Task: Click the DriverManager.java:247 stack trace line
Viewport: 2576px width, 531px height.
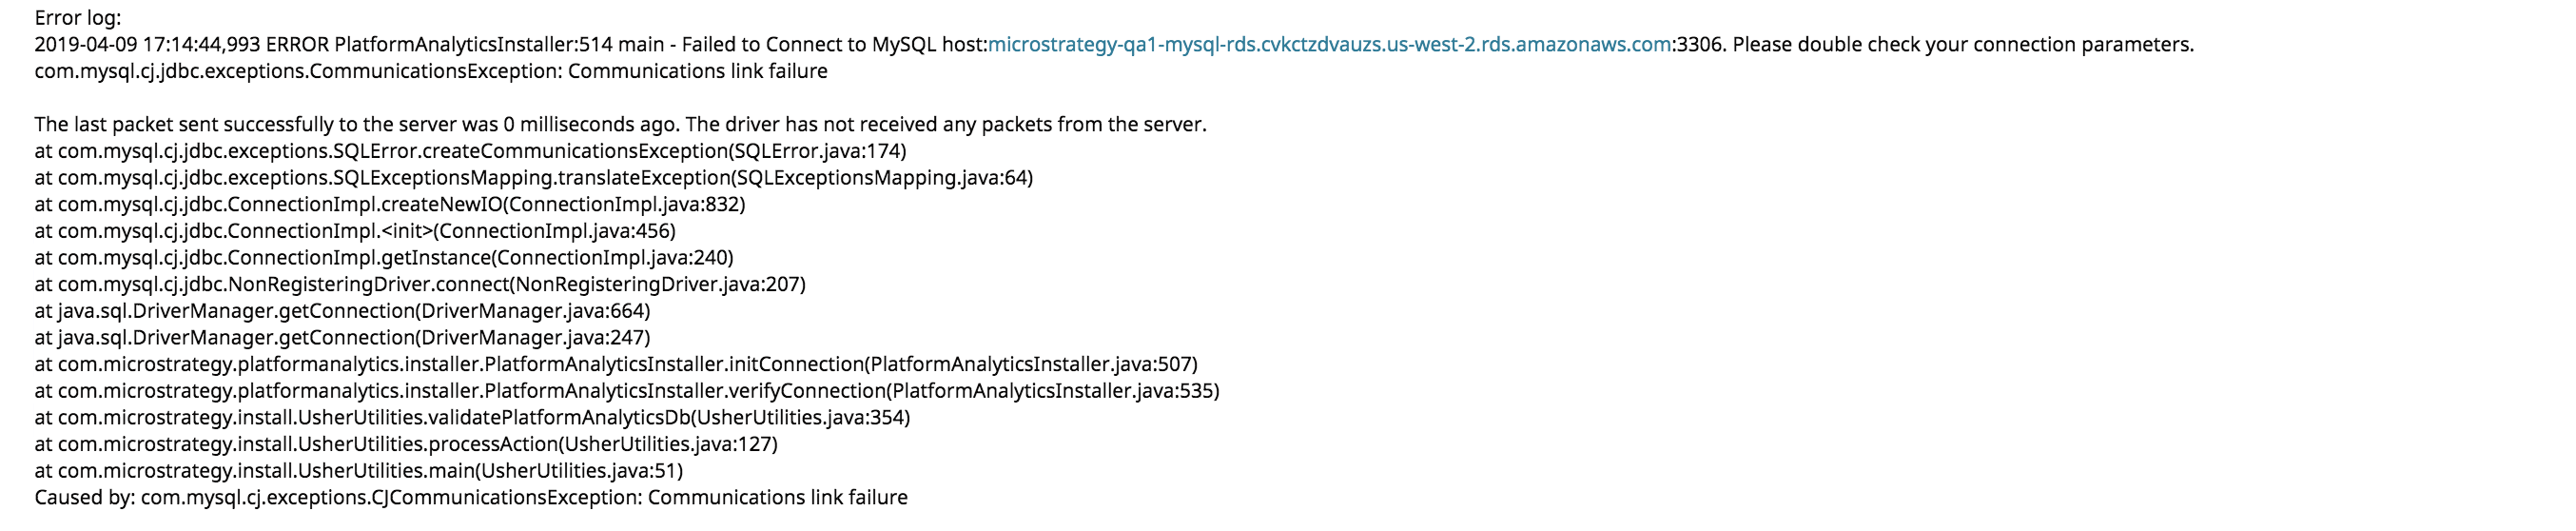Action: coord(342,338)
